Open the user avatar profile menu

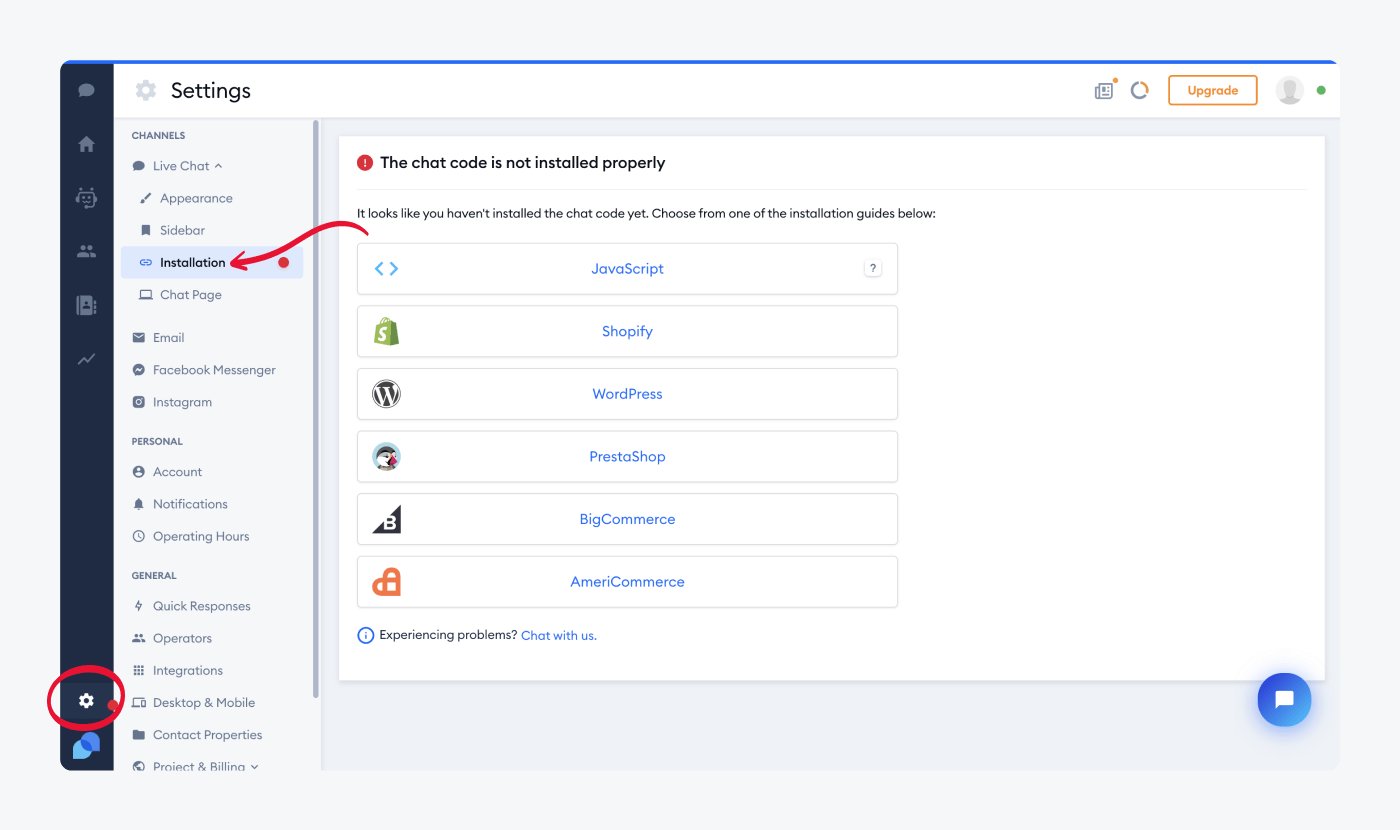[1290, 90]
